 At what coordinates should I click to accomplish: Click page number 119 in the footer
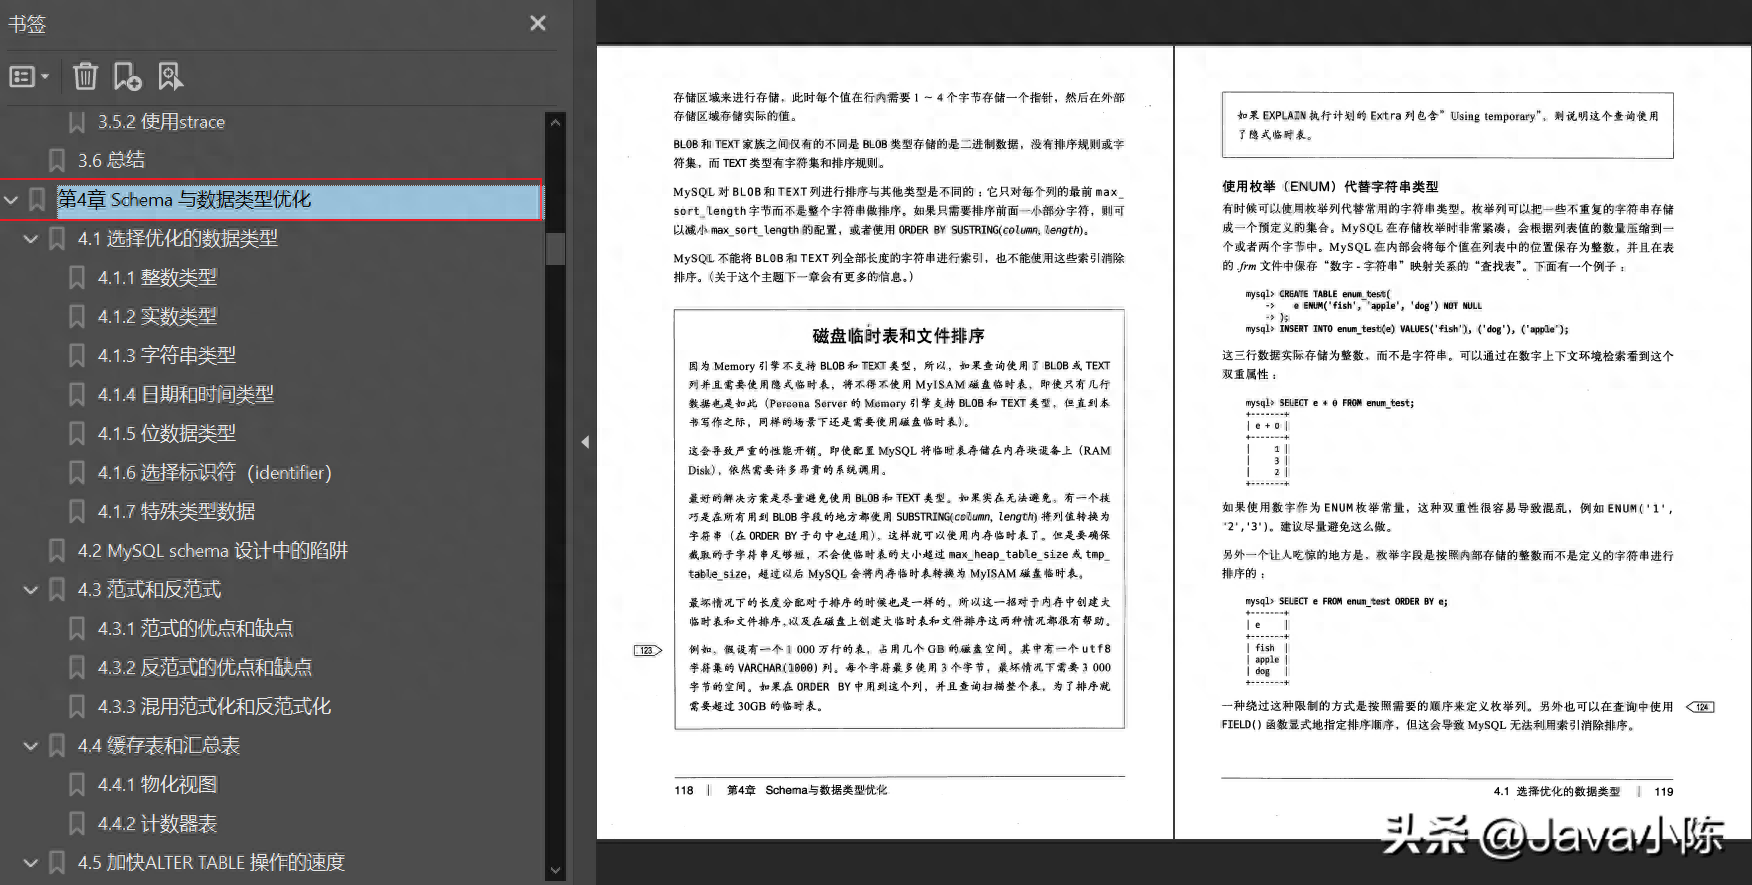tap(1664, 791)
